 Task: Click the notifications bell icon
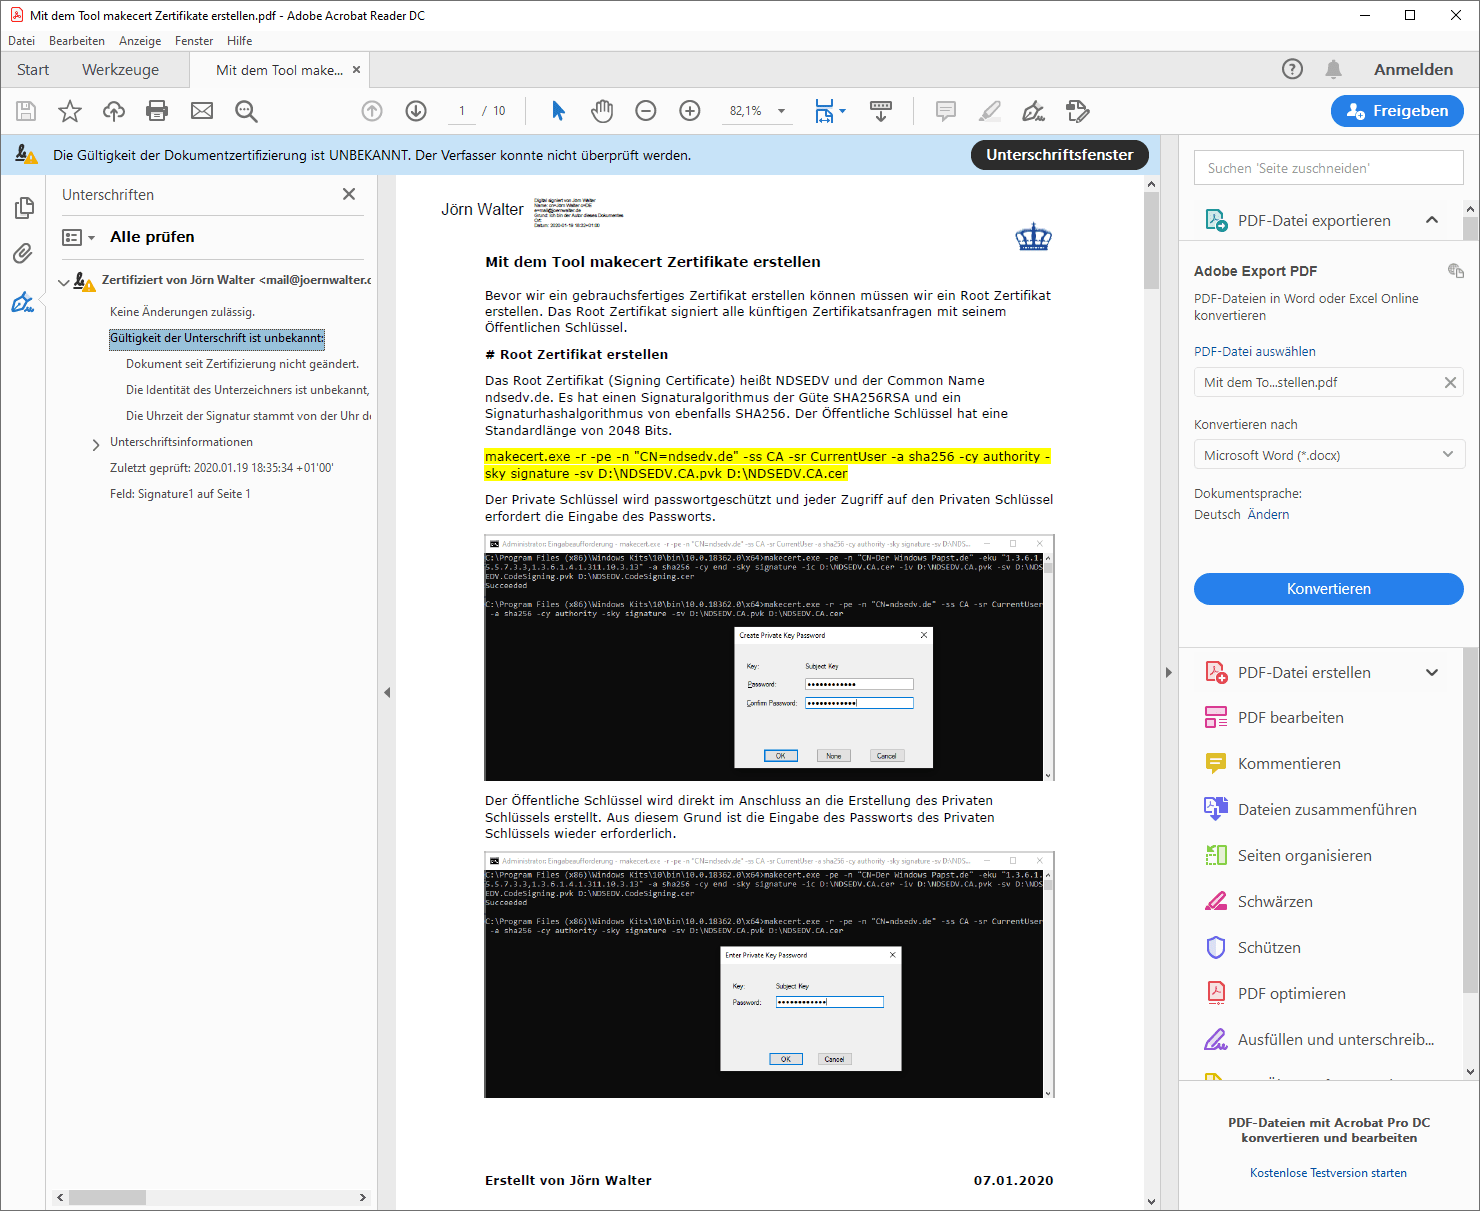pos(1333,69)
